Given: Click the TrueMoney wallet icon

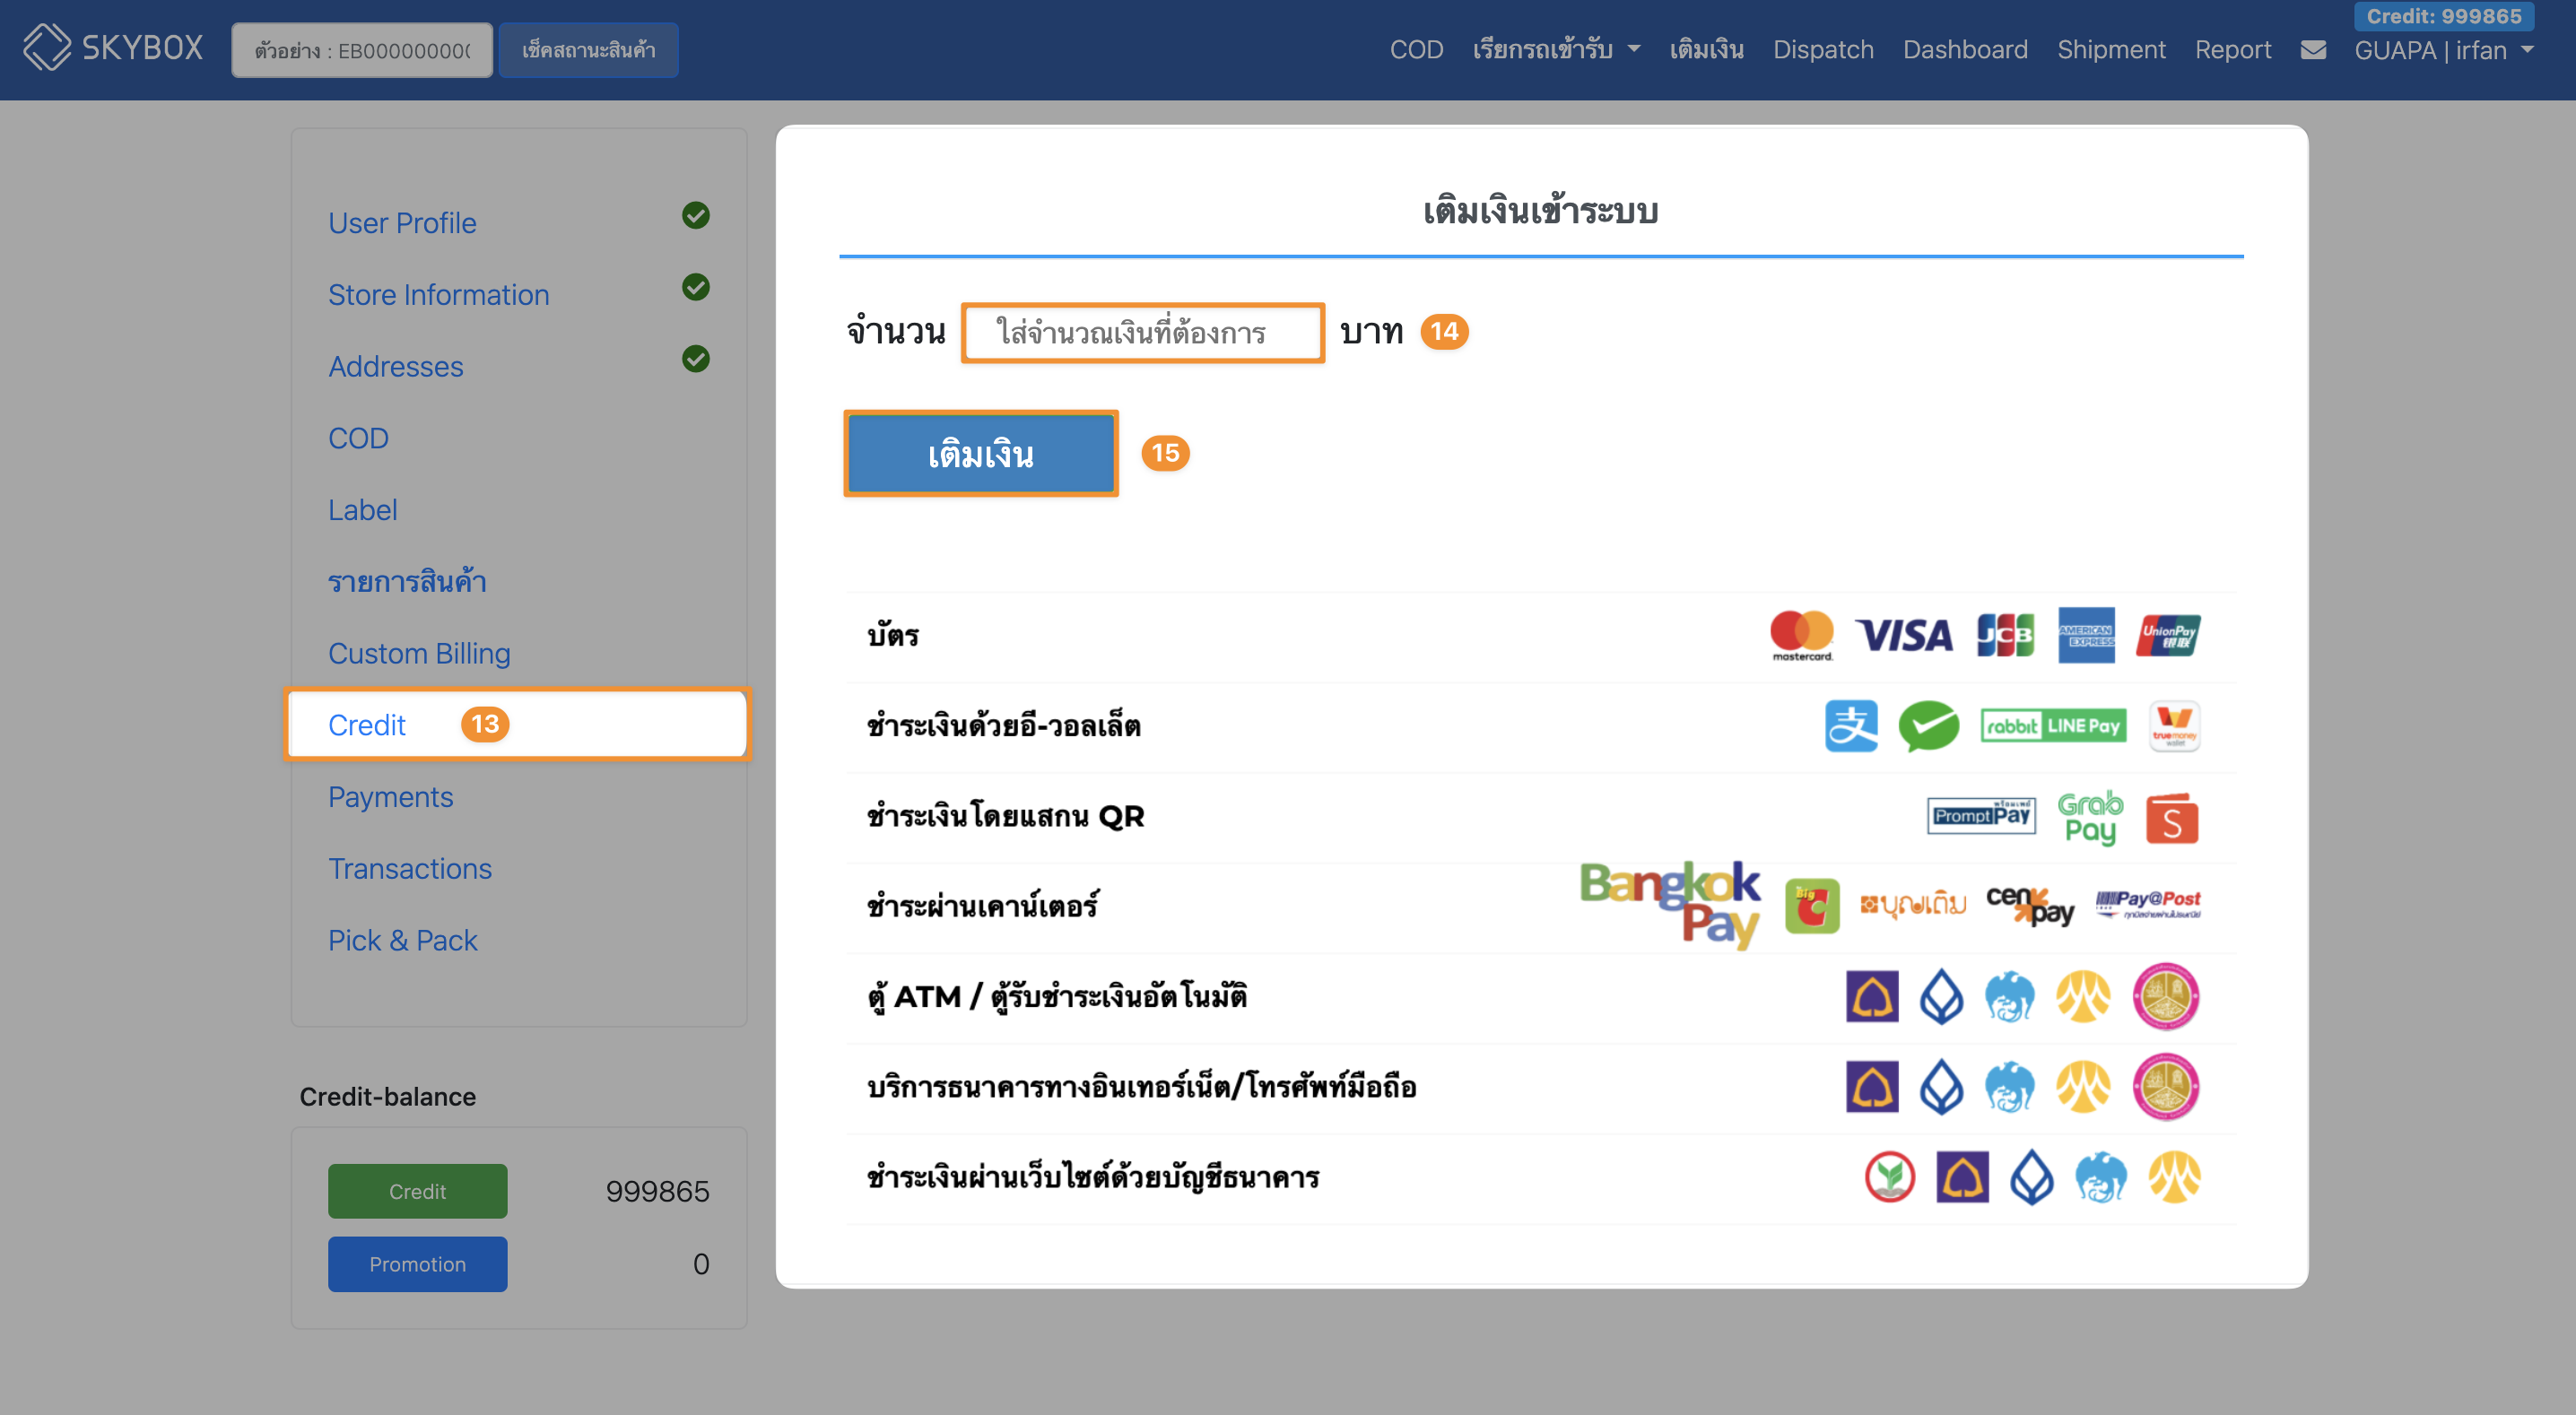Looking at the screenshot, I should click(x=2174, y=725).
